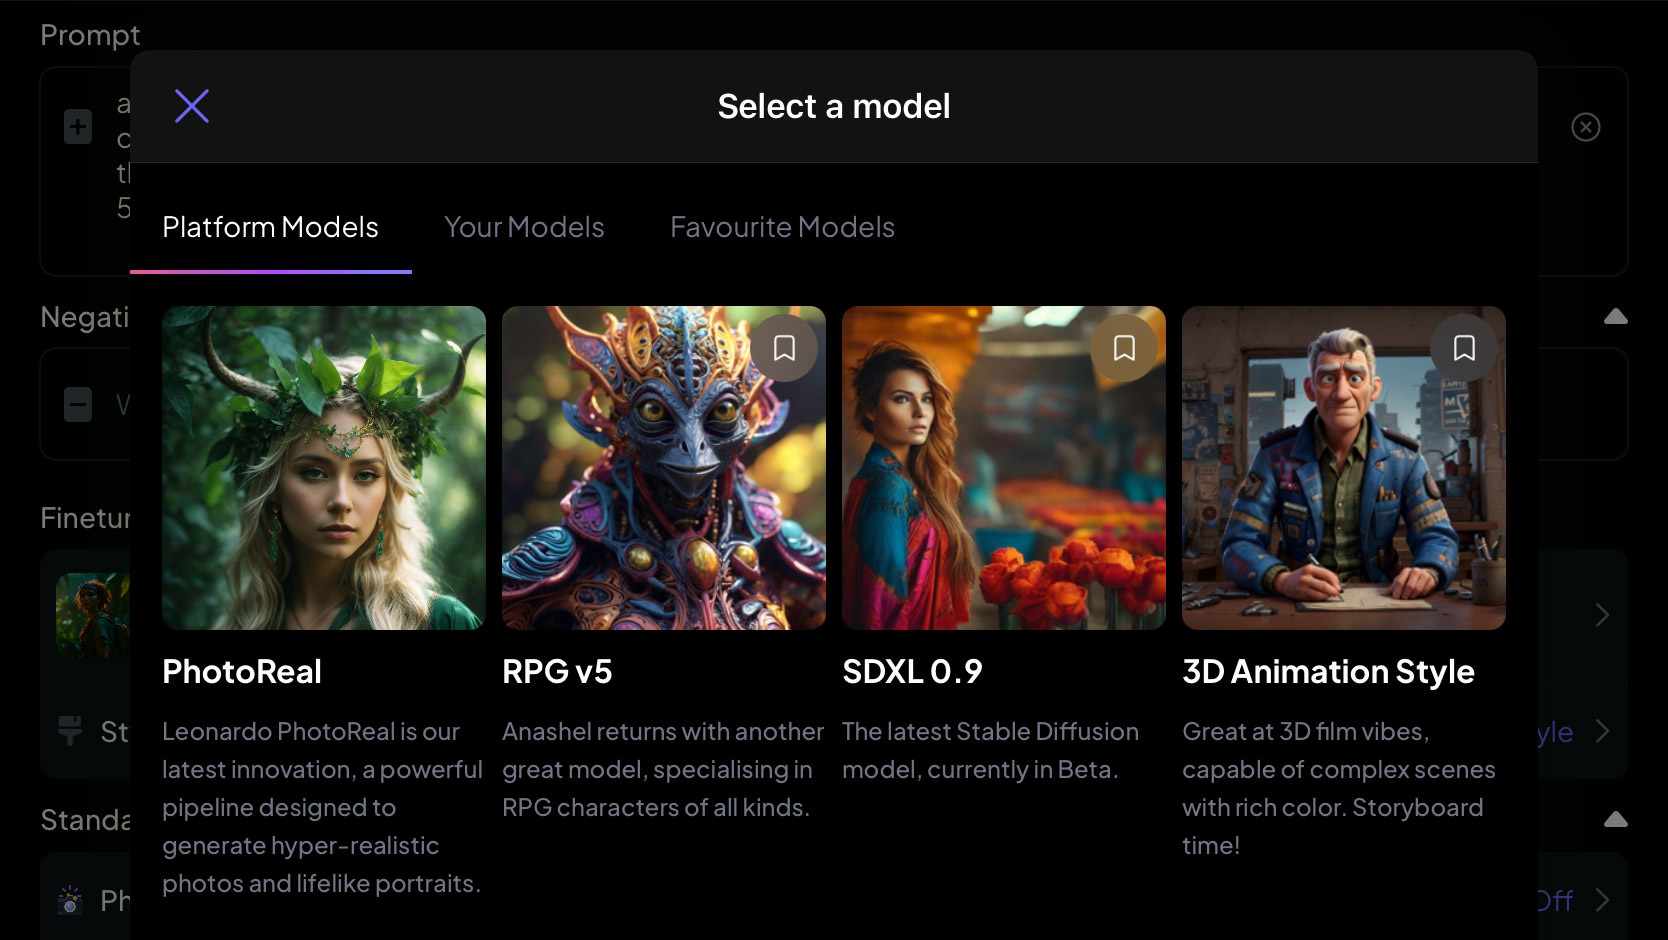This screenshot has width=1668, height=940.
Task: Switch to Your Models tab
Action: pos(524,227)
